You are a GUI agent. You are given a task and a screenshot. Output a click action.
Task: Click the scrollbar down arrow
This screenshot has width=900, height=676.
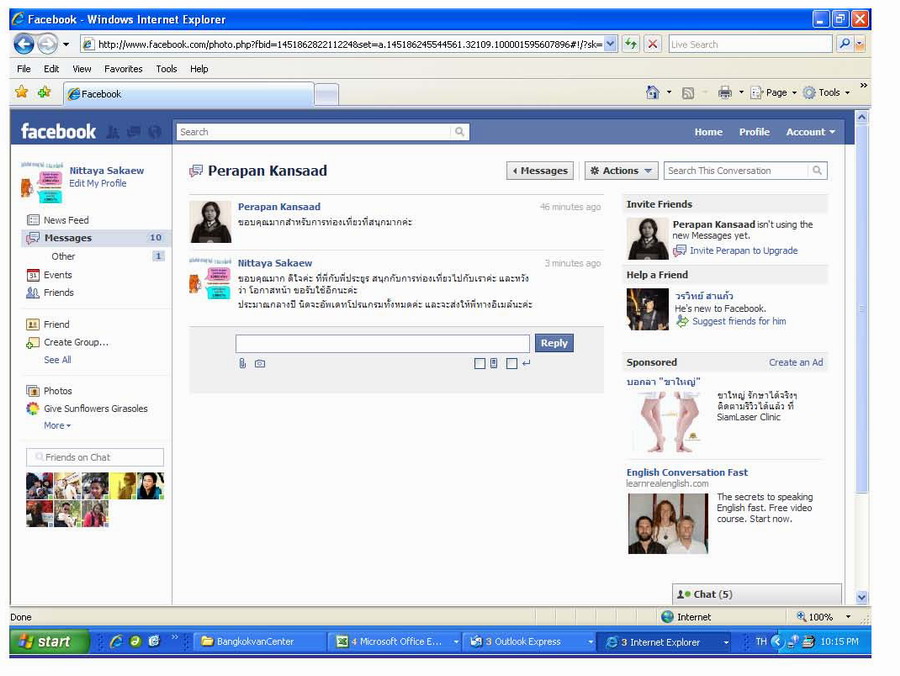coord(862,597)
